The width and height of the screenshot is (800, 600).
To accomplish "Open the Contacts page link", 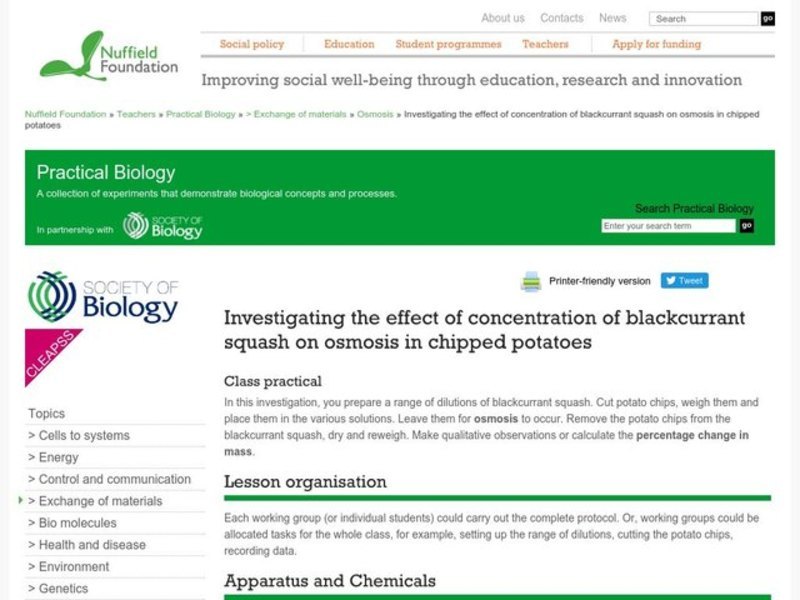I will [562, 17].
